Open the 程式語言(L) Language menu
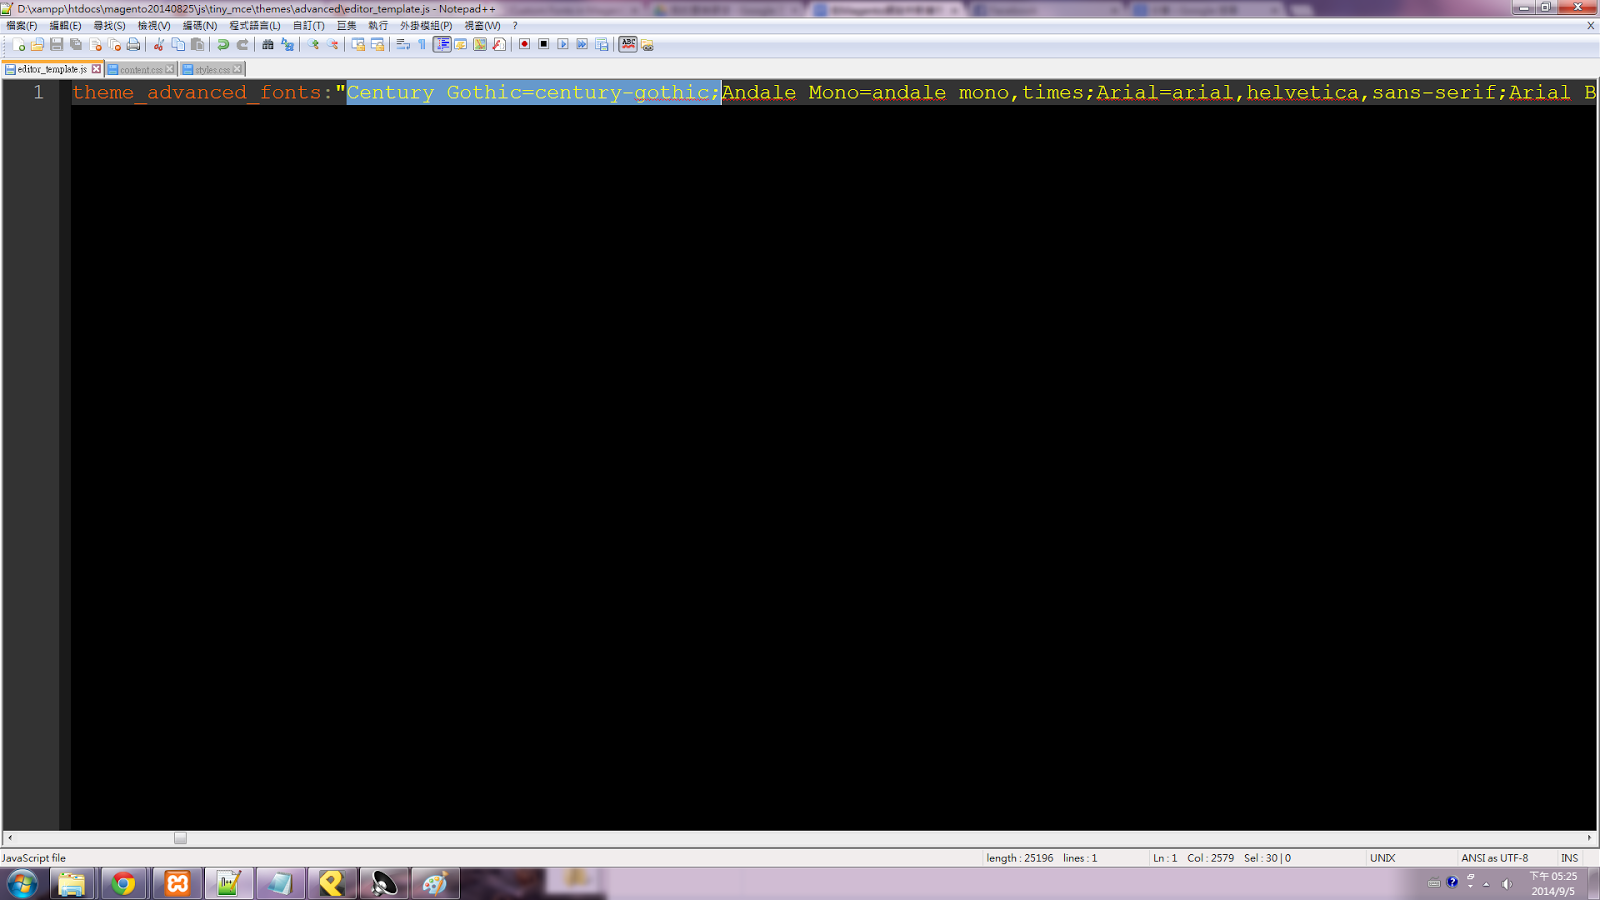Image resolution: width=1600 pixels, height=900 pixels. (254, 26)
